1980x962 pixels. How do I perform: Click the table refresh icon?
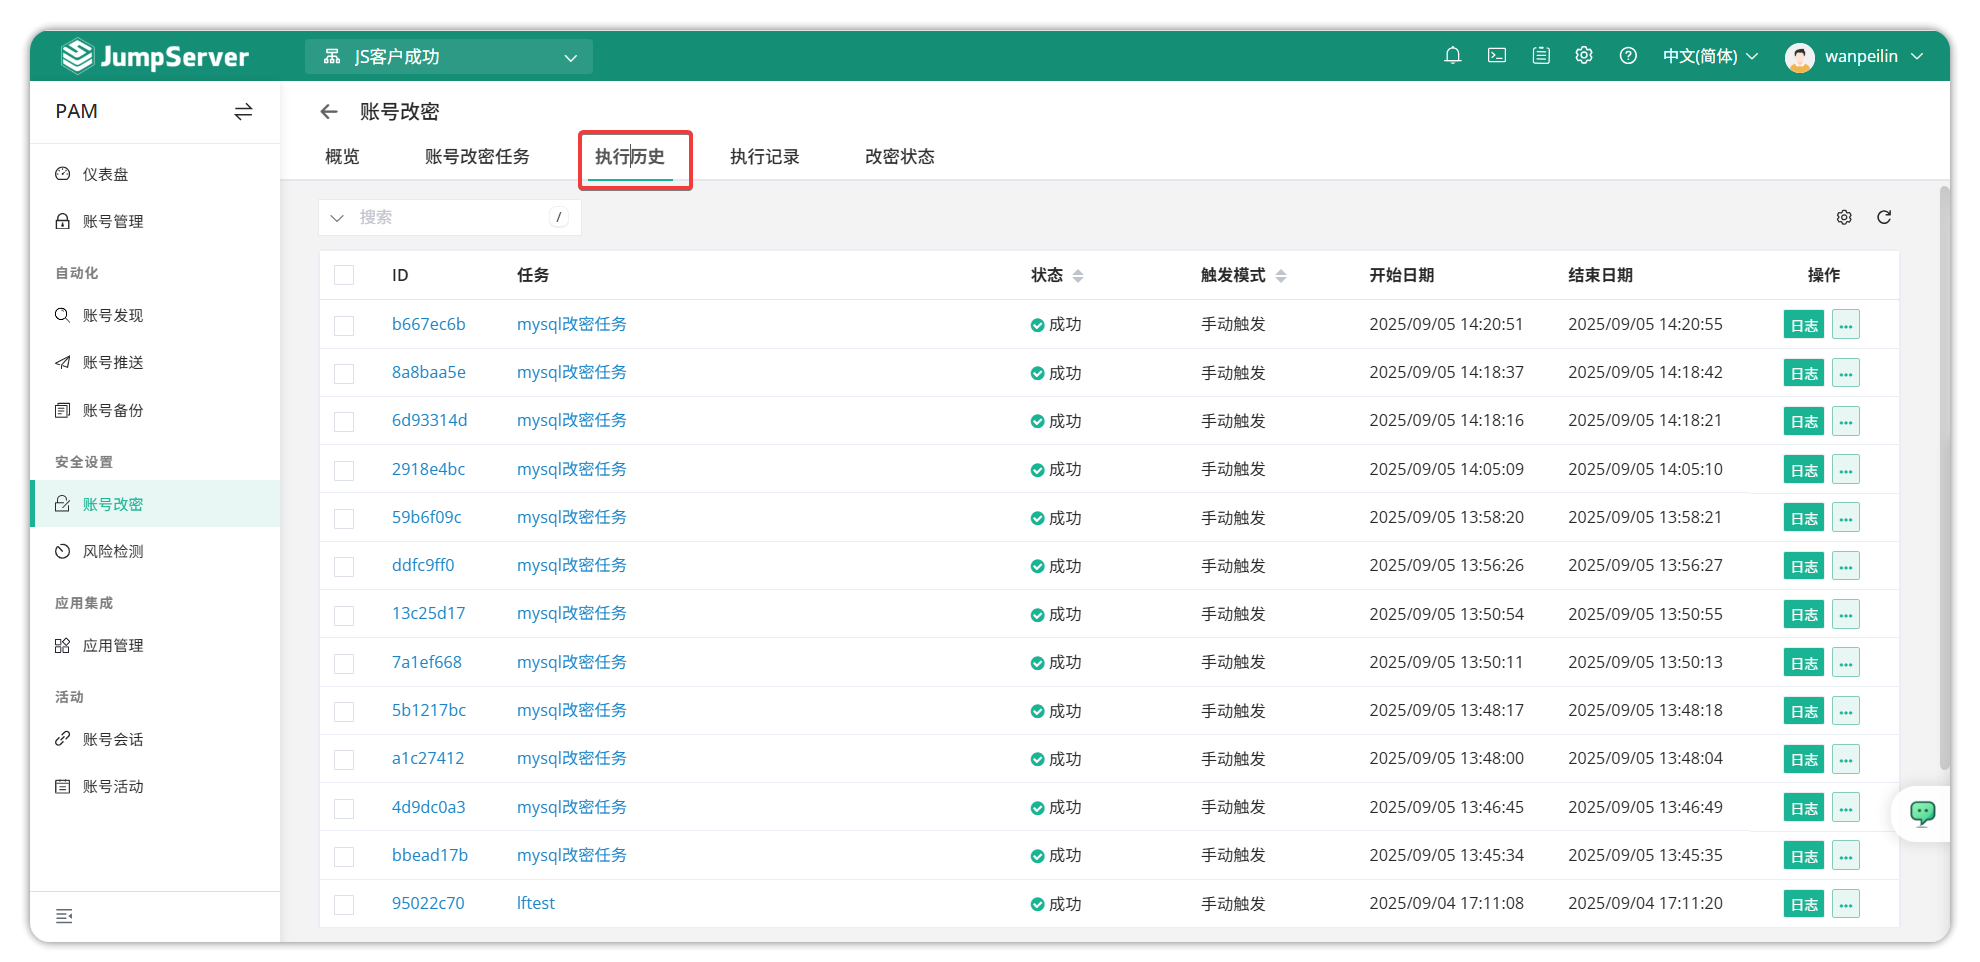tap(1883, 217)
